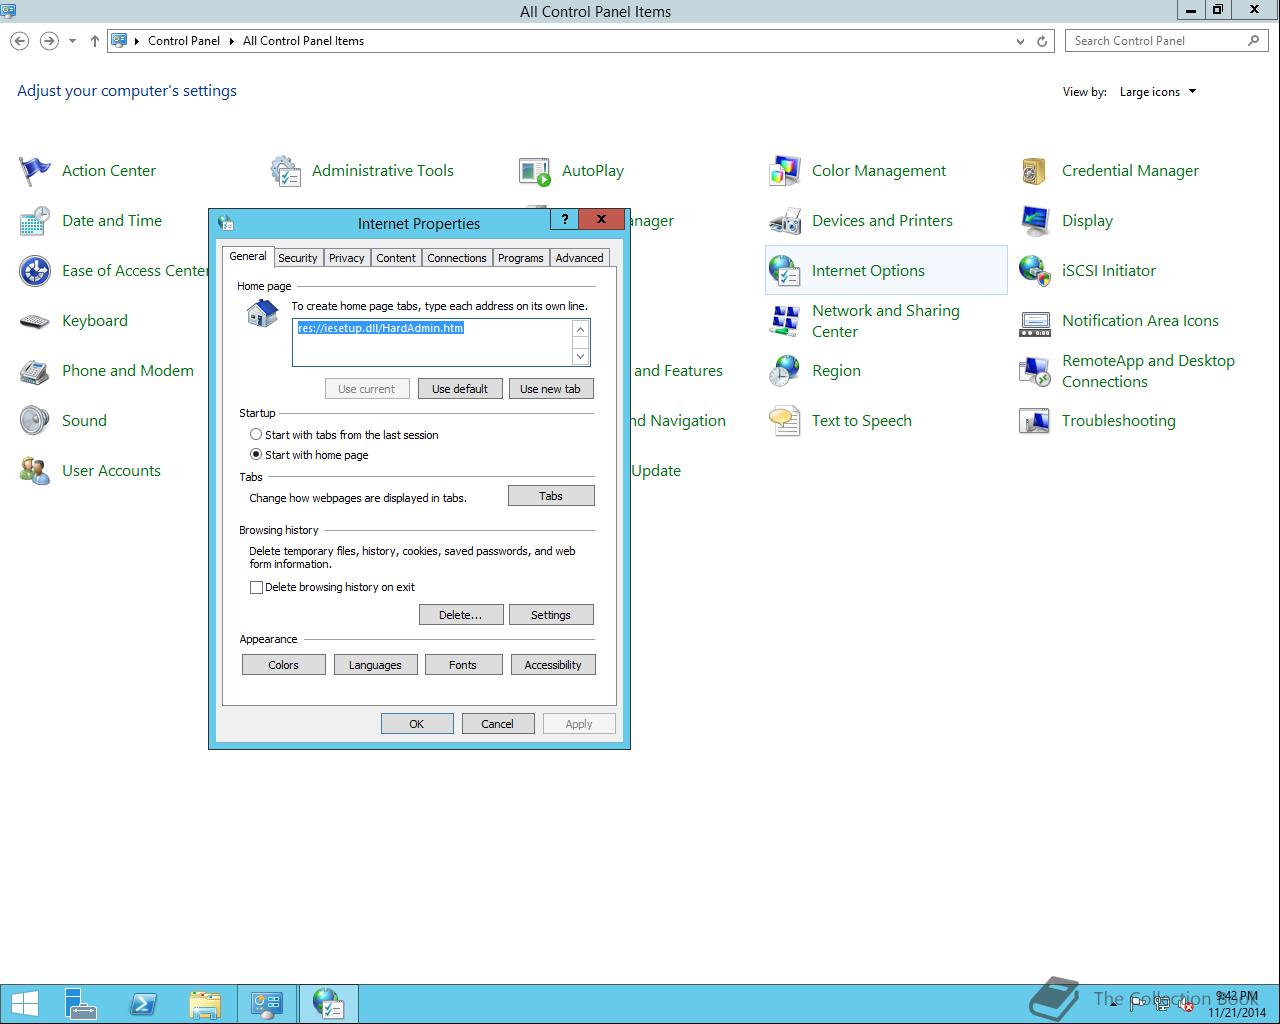Go up one level arrow
Viewport: 1280px width, 1024px height.
pyautogui.click(x=95, y=41)
